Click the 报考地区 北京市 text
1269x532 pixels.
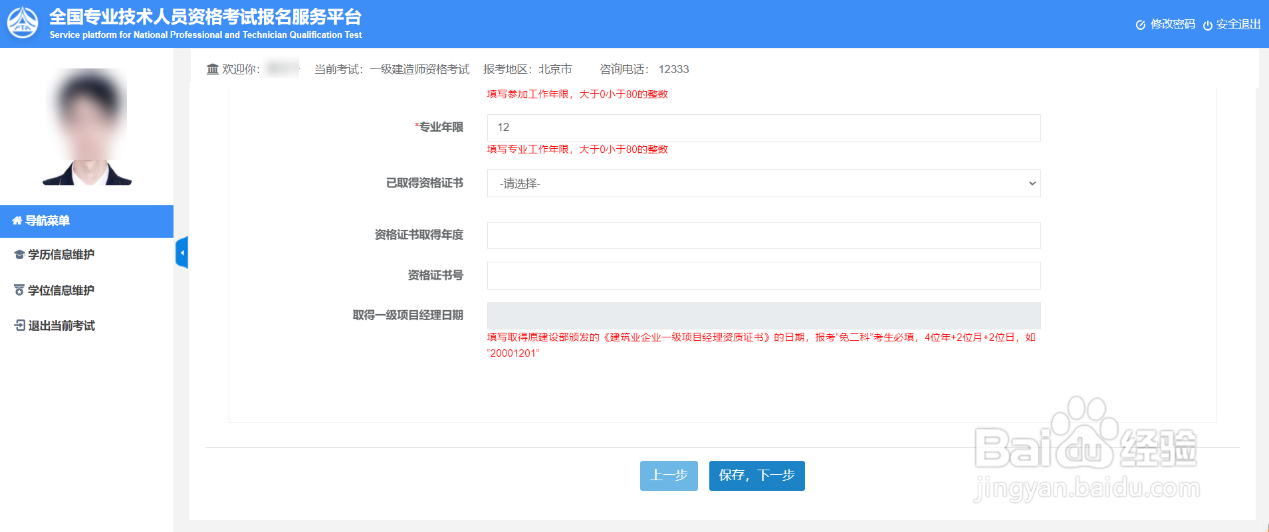pos(527,69)
